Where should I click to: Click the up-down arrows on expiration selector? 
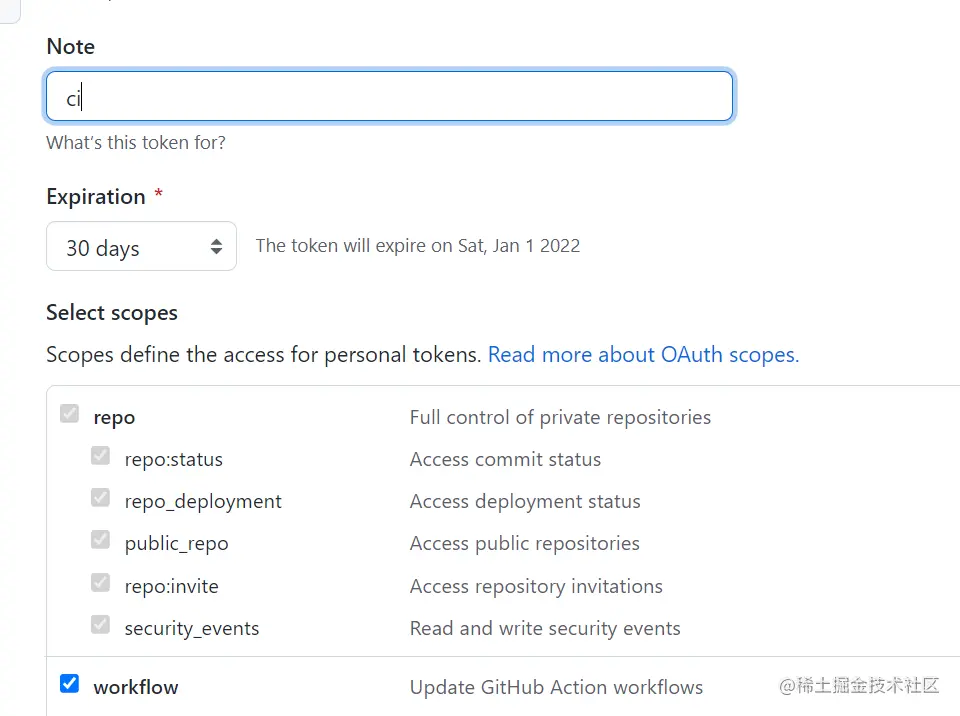216,247
